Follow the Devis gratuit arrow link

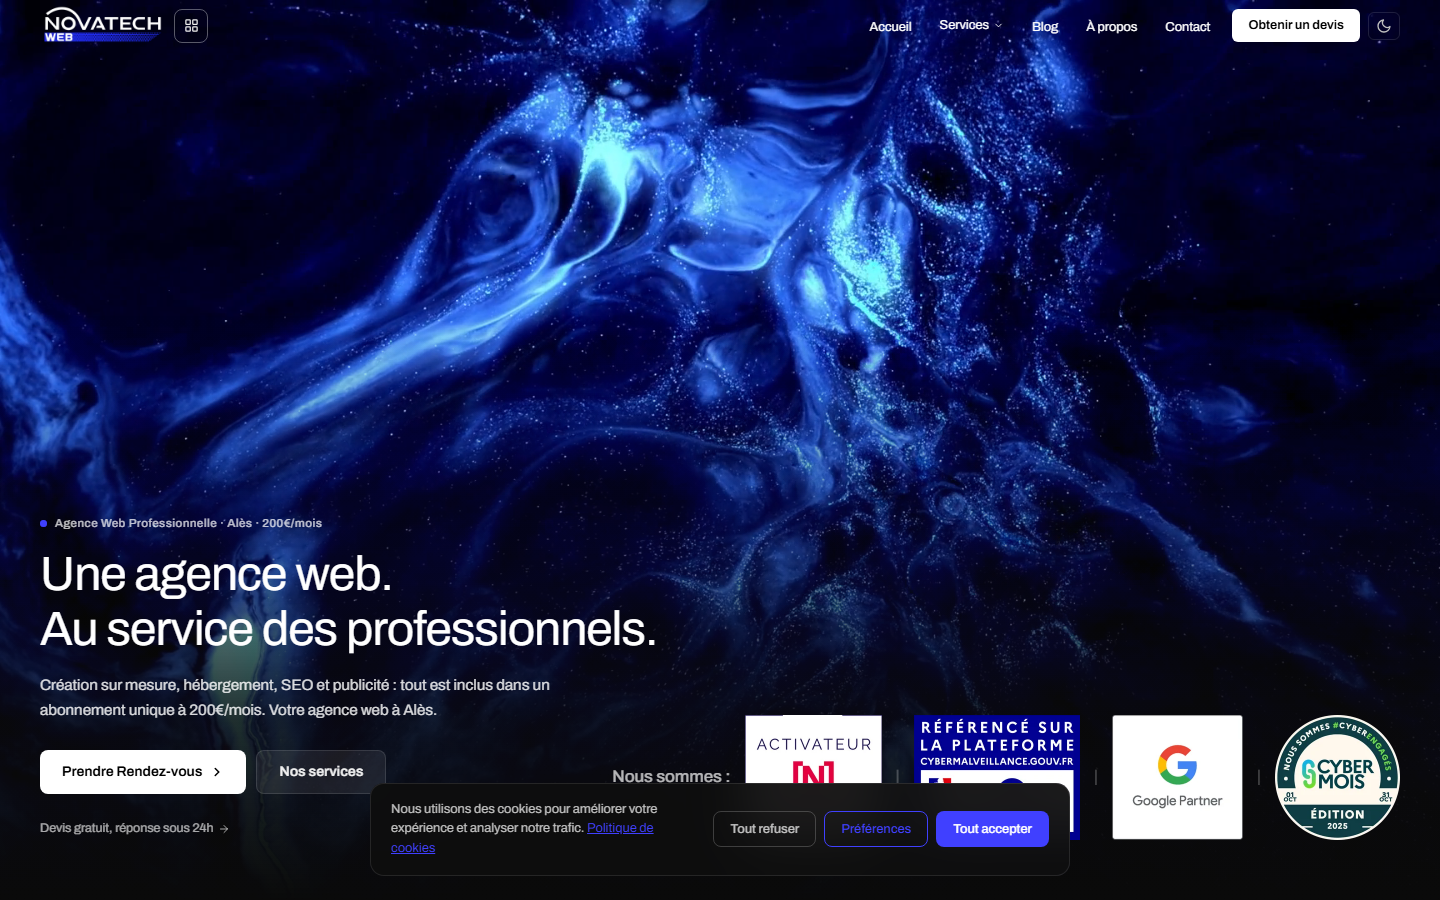pyautogui.click(x=134, y=828)
